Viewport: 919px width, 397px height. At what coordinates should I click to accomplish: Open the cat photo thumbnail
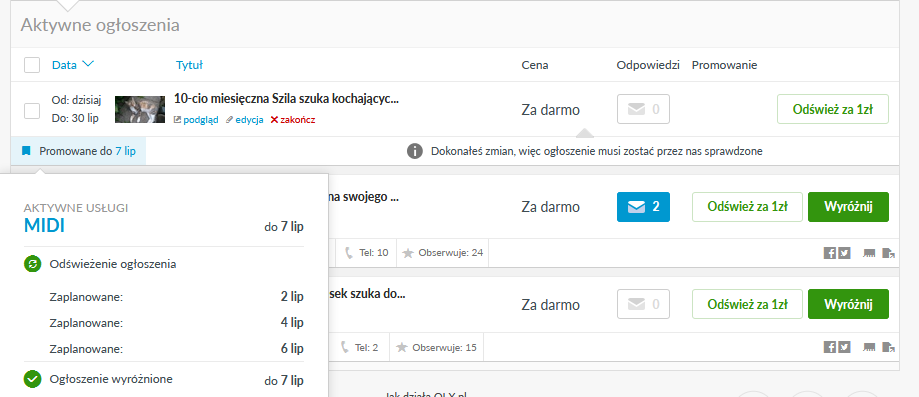139,109
